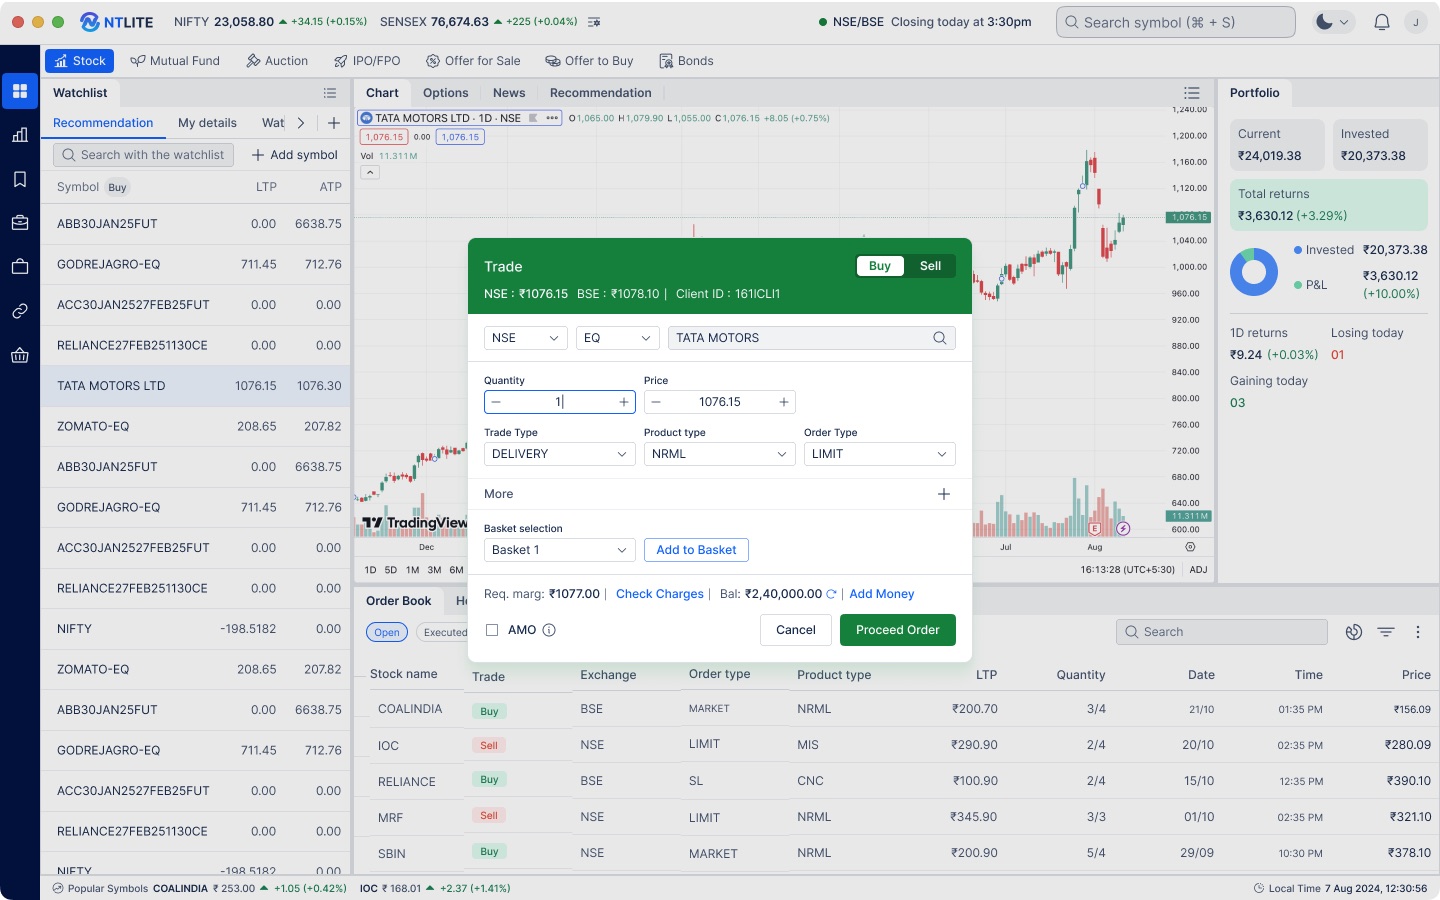Open the News tab
1440x900 pixels.
coord(509,93)
